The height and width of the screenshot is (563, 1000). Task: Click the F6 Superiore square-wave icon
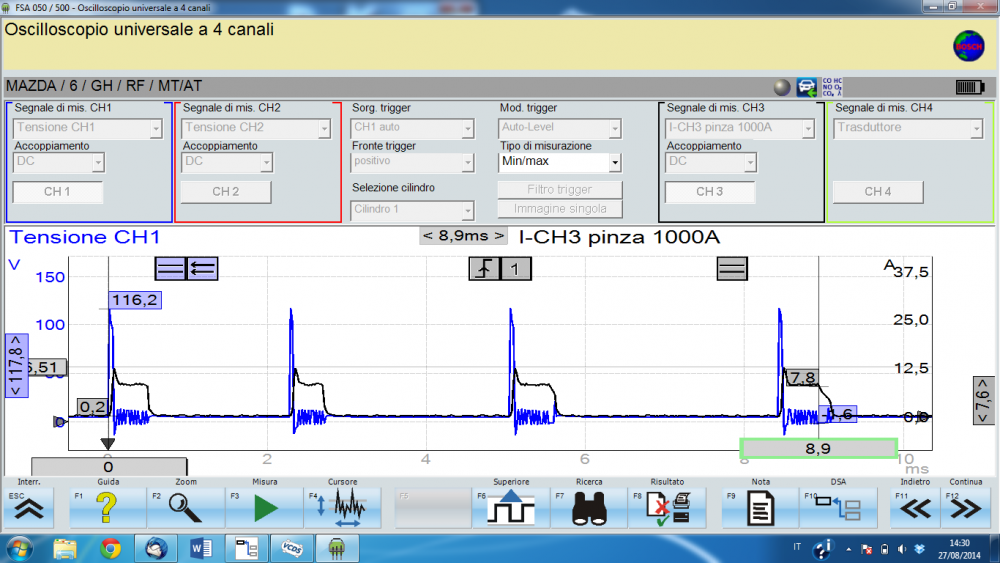coord(511,508)
